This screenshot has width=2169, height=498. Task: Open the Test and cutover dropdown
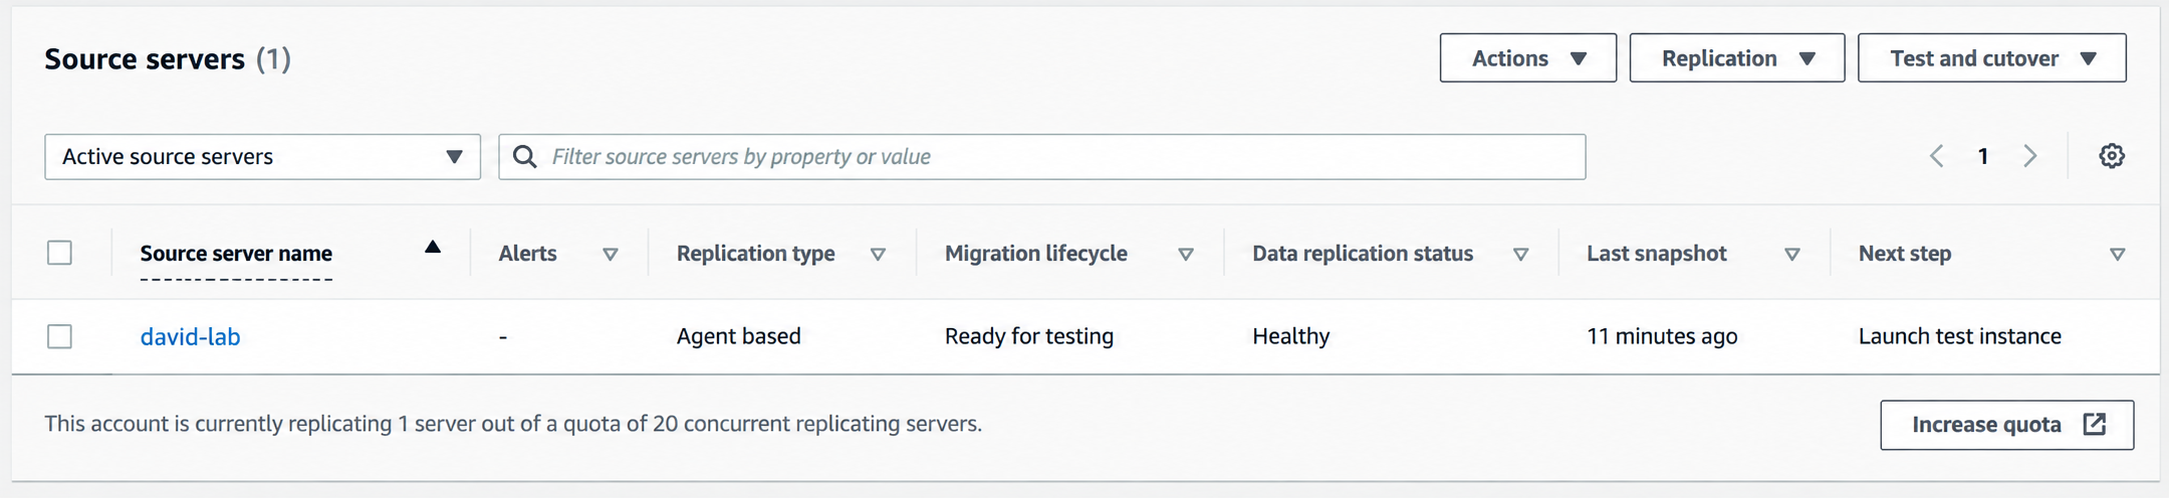(1992, 58)
